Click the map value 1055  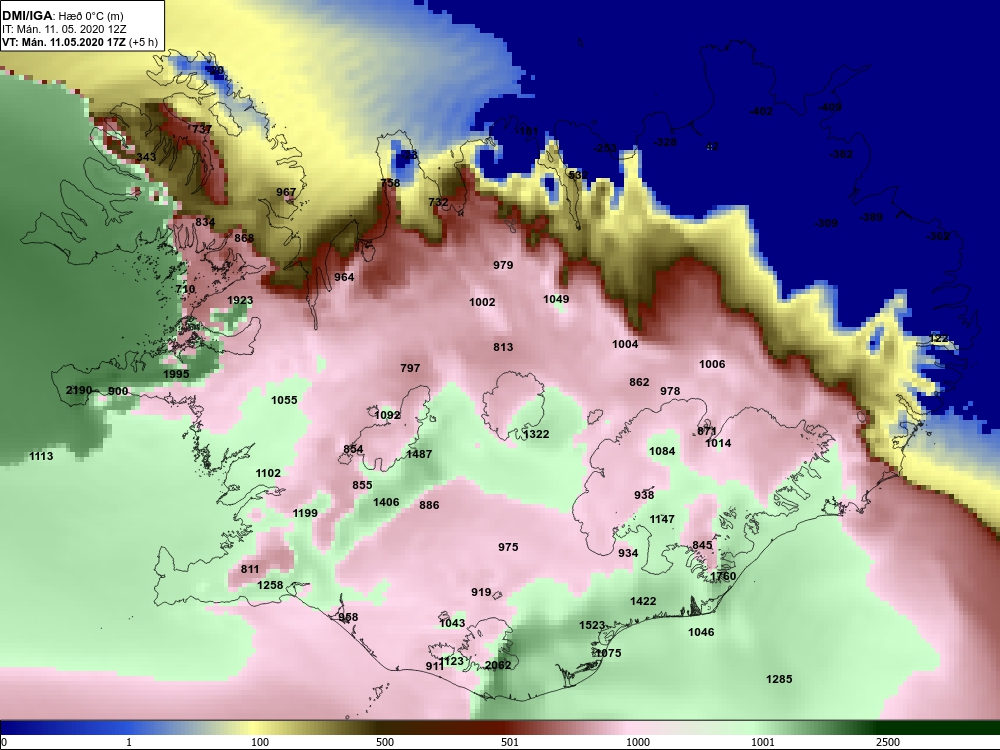(x=284, y=400)
